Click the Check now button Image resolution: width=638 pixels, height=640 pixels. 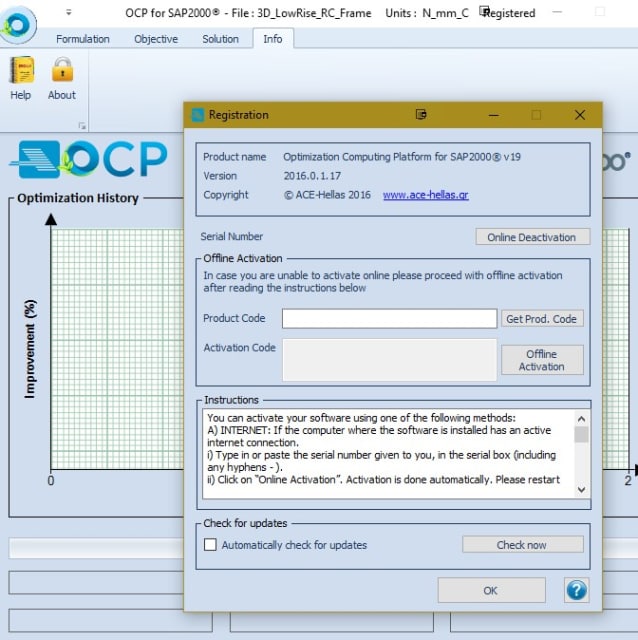click(x=522, y=545)
